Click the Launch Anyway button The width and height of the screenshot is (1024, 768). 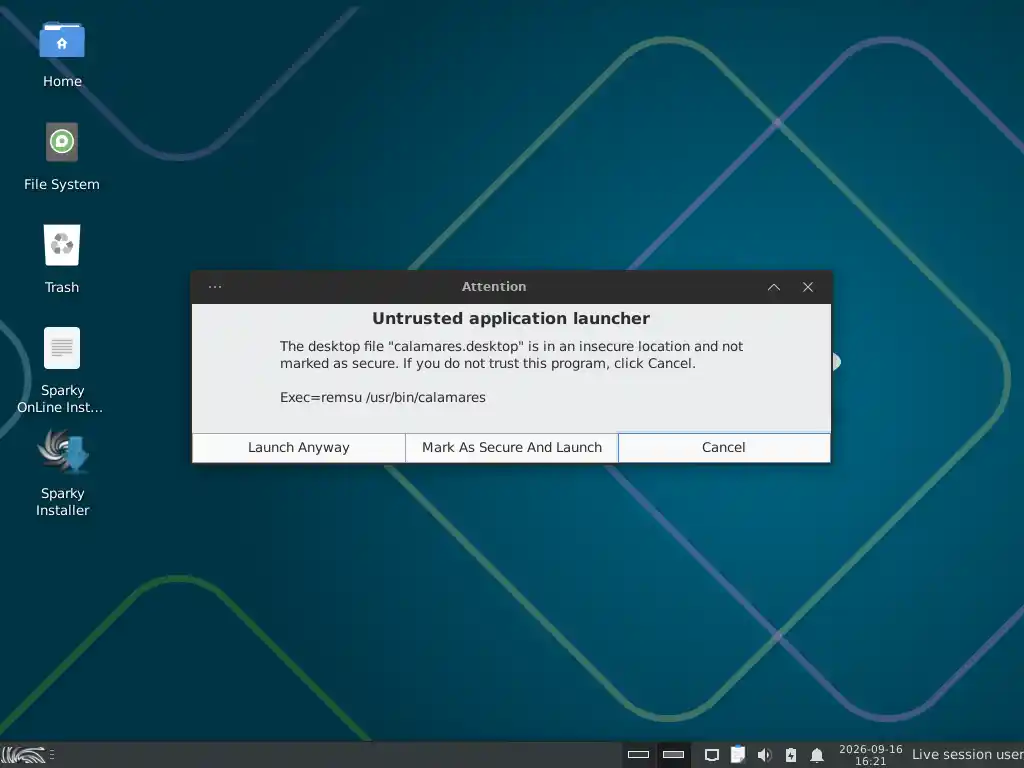coord(298,447)
